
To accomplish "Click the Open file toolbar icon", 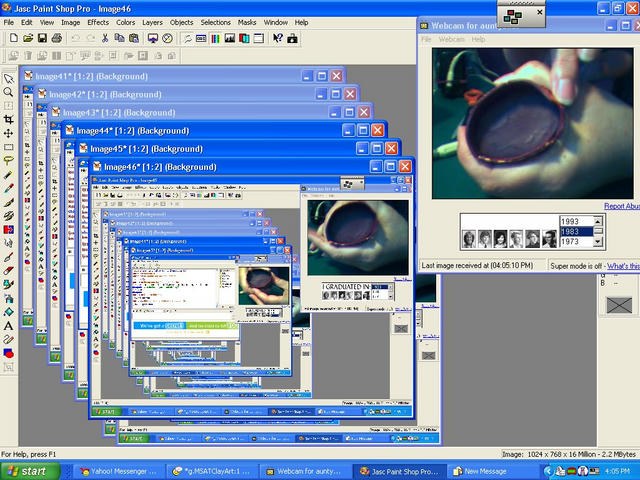I will tap(28, 38).
